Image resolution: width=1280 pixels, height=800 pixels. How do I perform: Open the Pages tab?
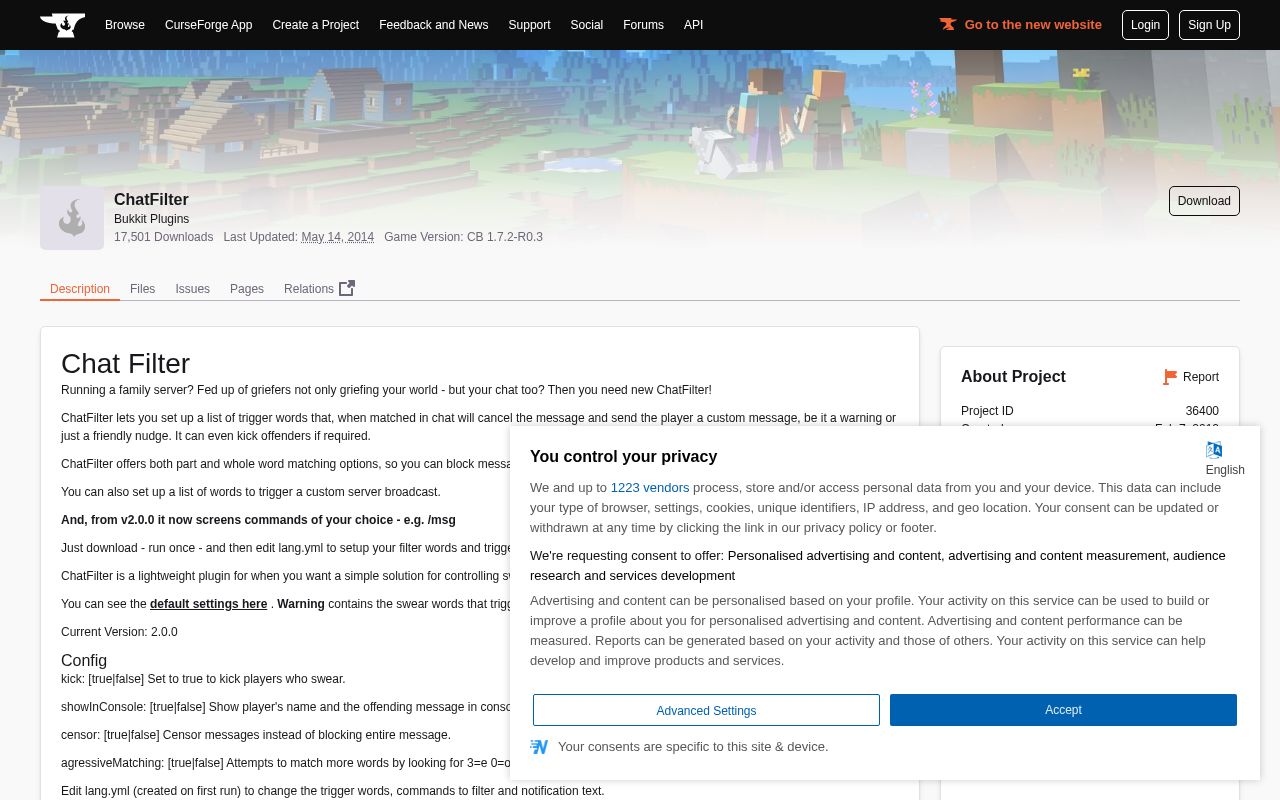point(247,289)
